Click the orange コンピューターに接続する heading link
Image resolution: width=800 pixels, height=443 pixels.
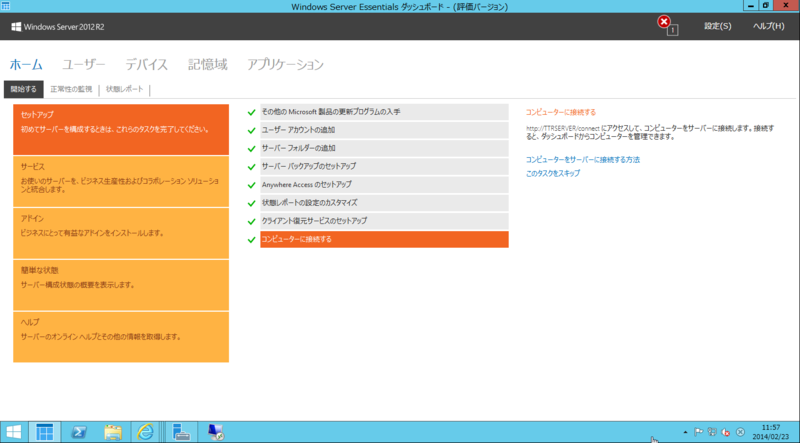pyautogui.click(x=561, y=112)
